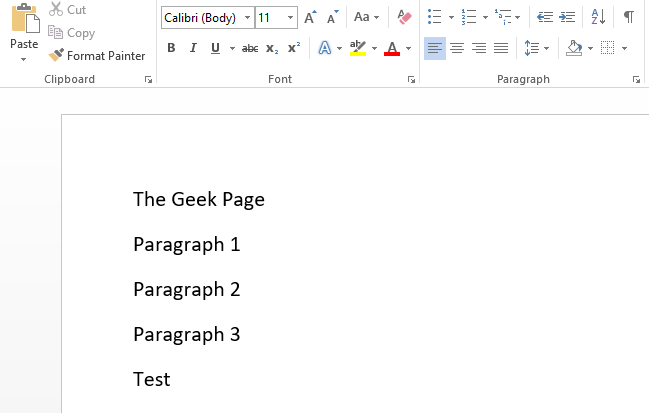Toggle strikethrough formatting
The height and width of the screenshot is (413, 649).
[x=250, y=48]
